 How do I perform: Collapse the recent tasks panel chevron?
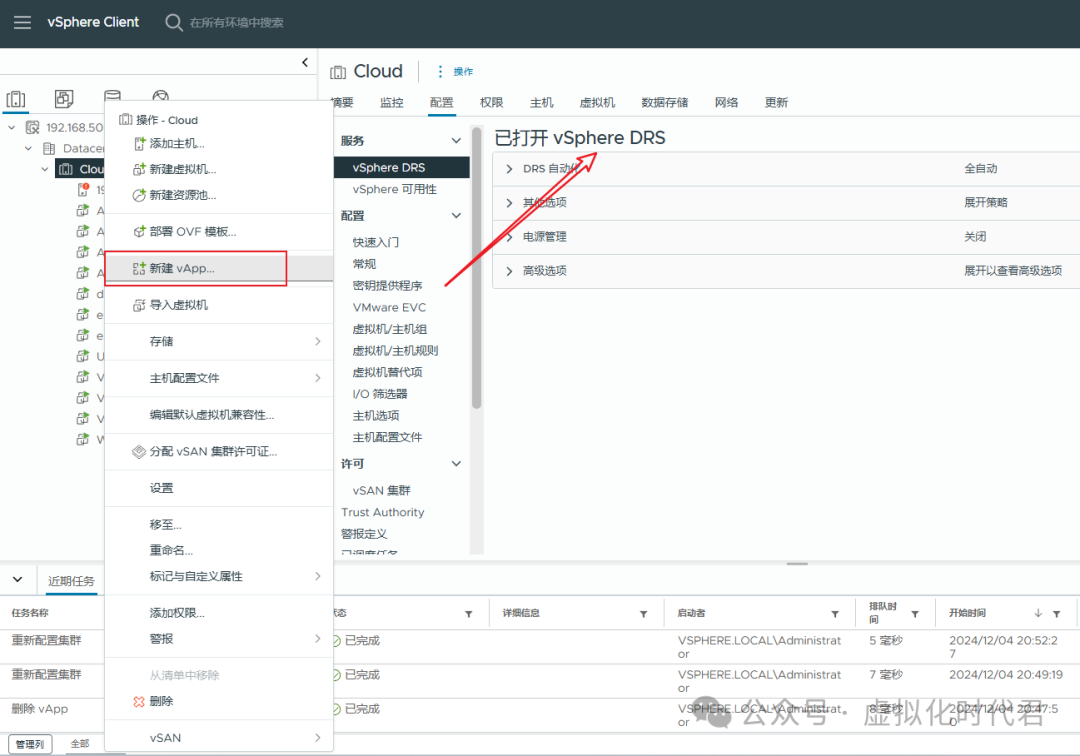[17, 580]
